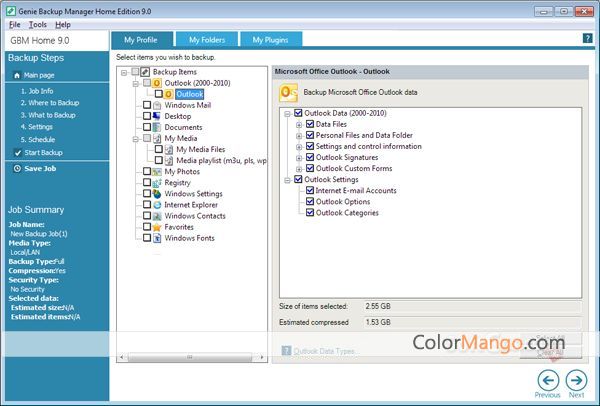Switch to the My Folders tab
This screenshot has height=406, width=600.
[x=206, y=40]
